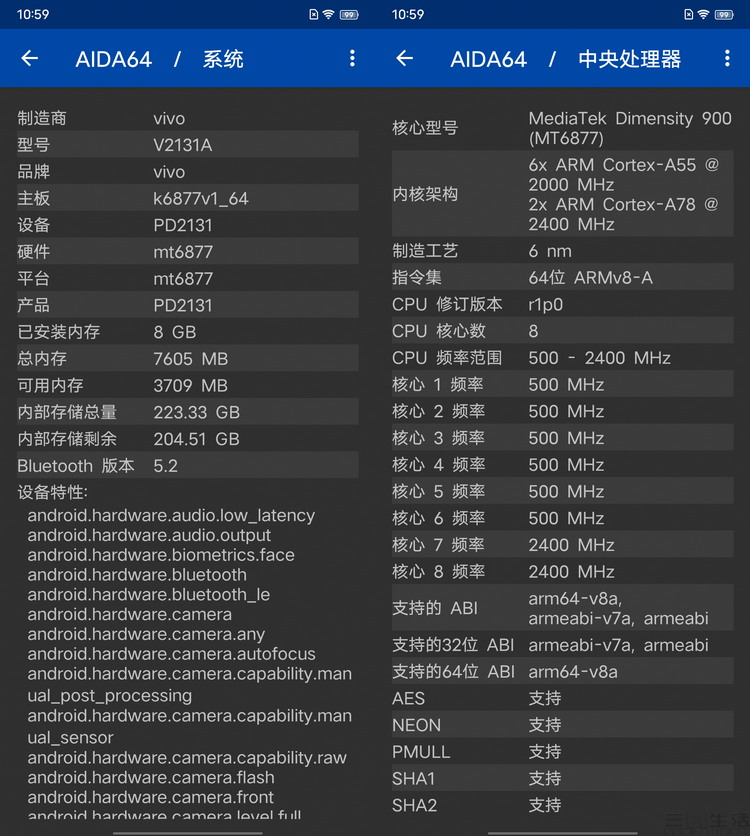Tap the WiFi icon in the left status bar
This screenshot has width=750, height=836.
(329, 14)
